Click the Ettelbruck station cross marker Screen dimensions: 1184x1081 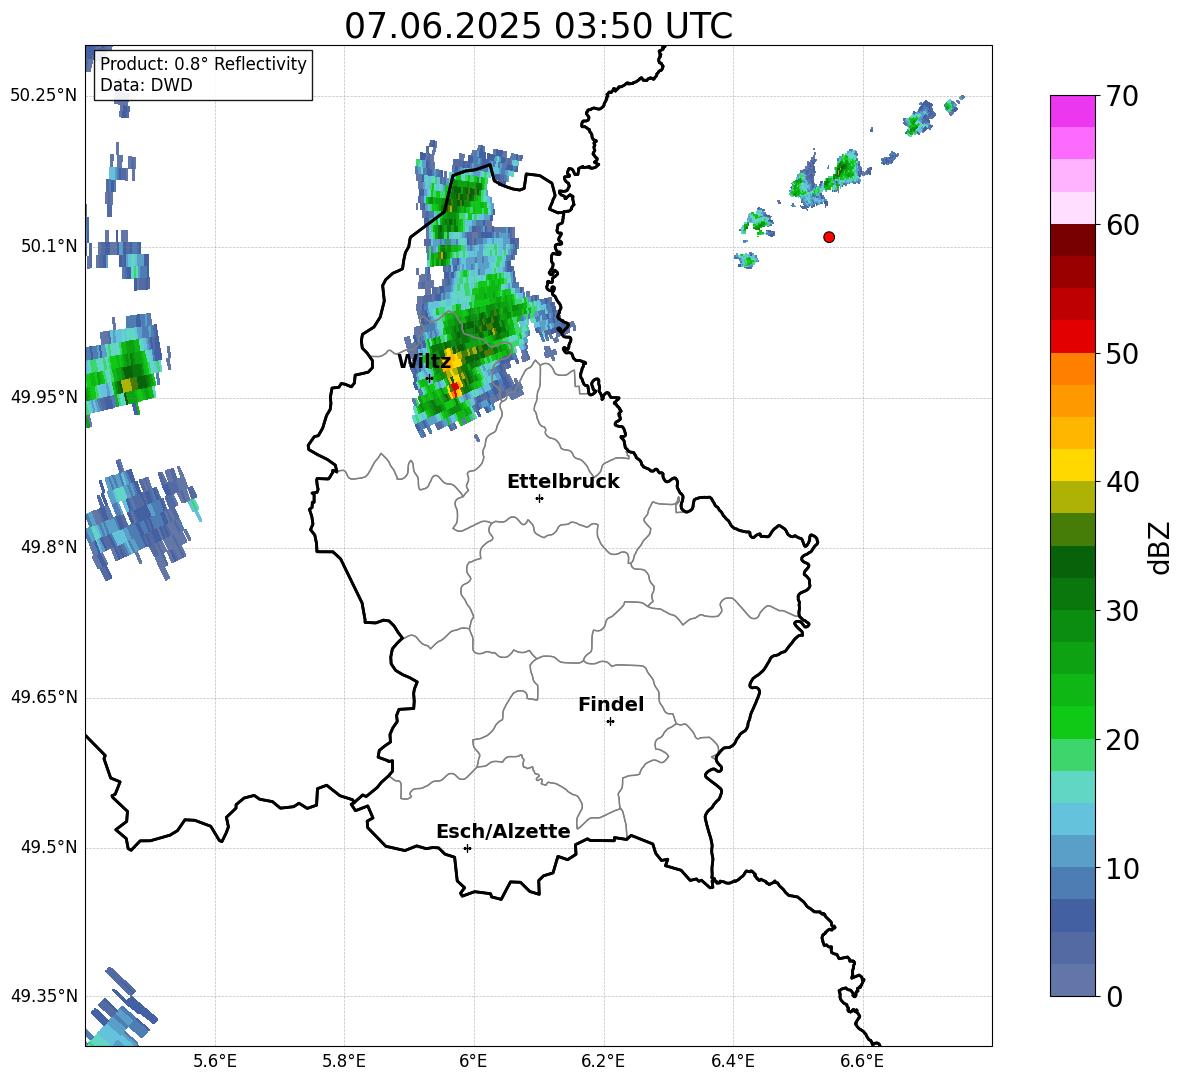539,498
